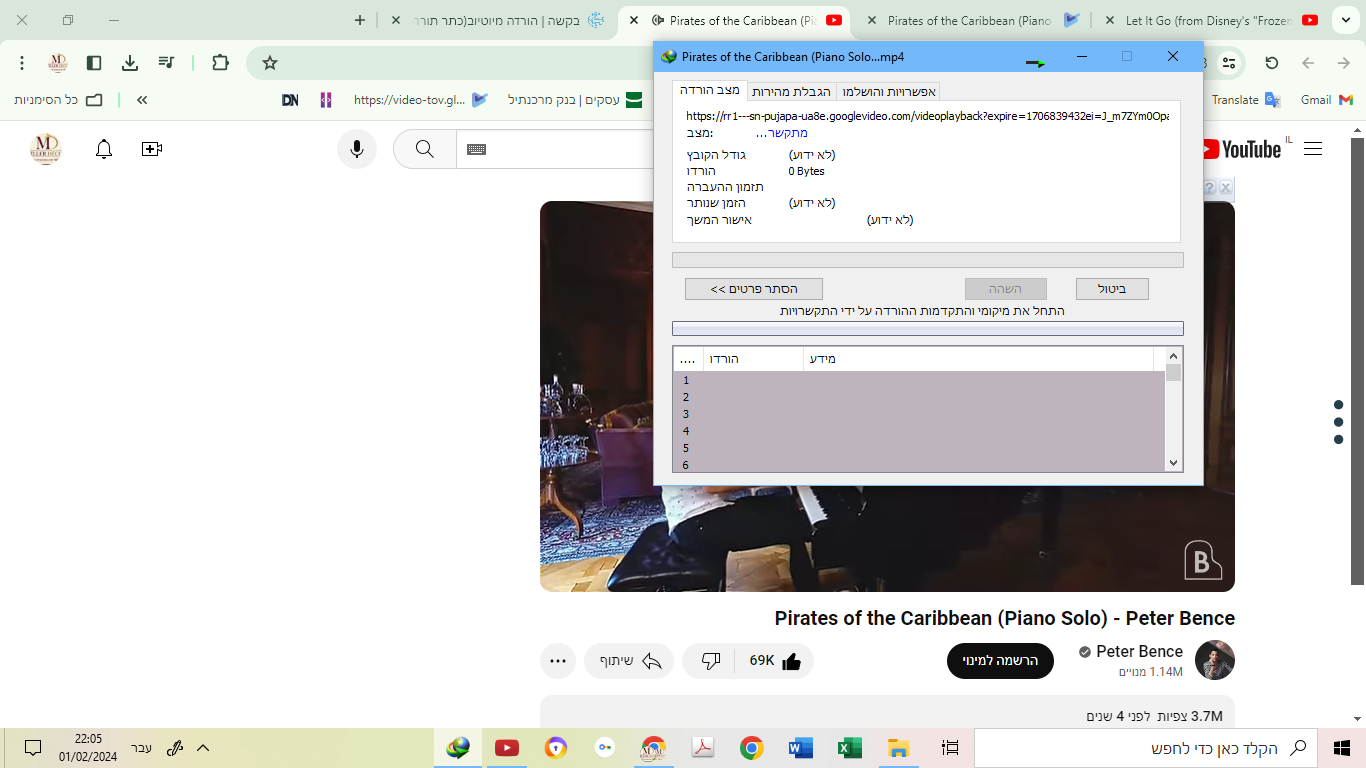Screen dimensions: 1366x768
Task: Open the Word taskbar icon
Action: 801,748
